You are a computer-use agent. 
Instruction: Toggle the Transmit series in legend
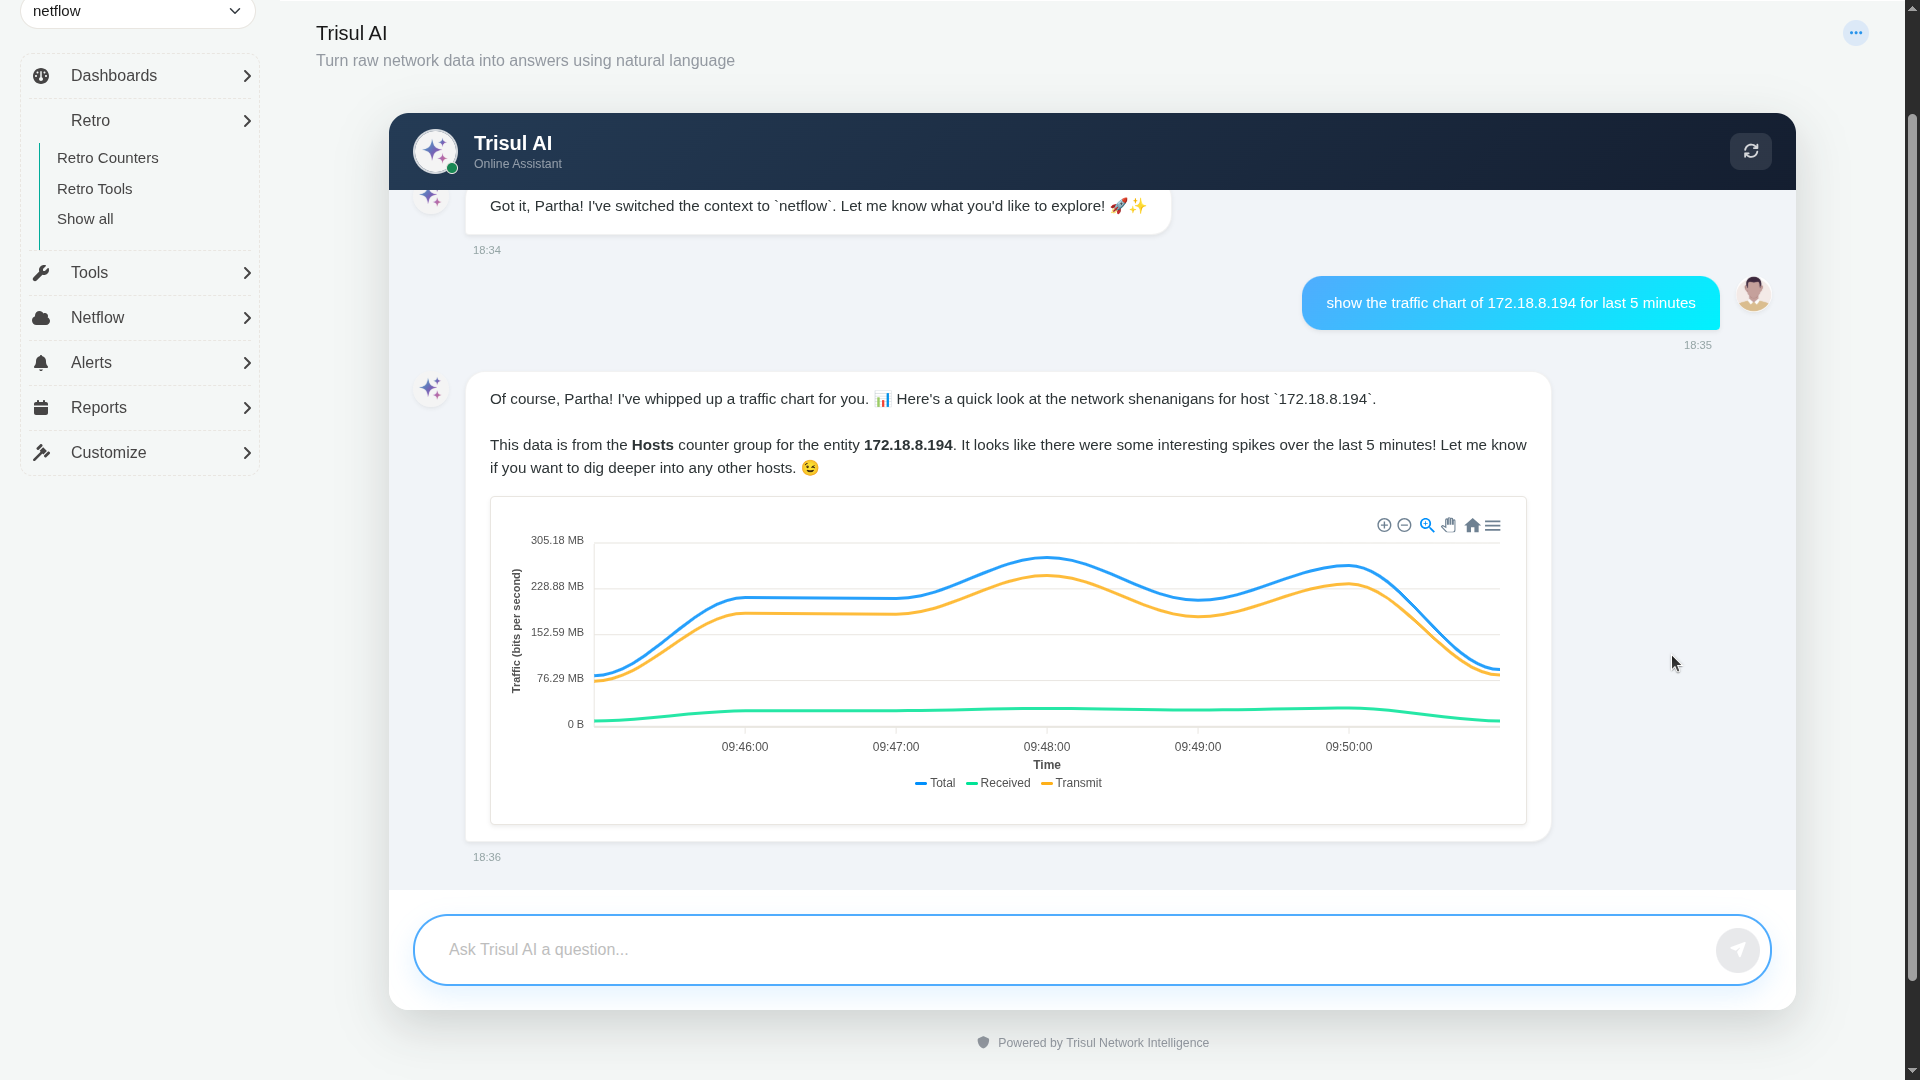(x=1071, y=783)
